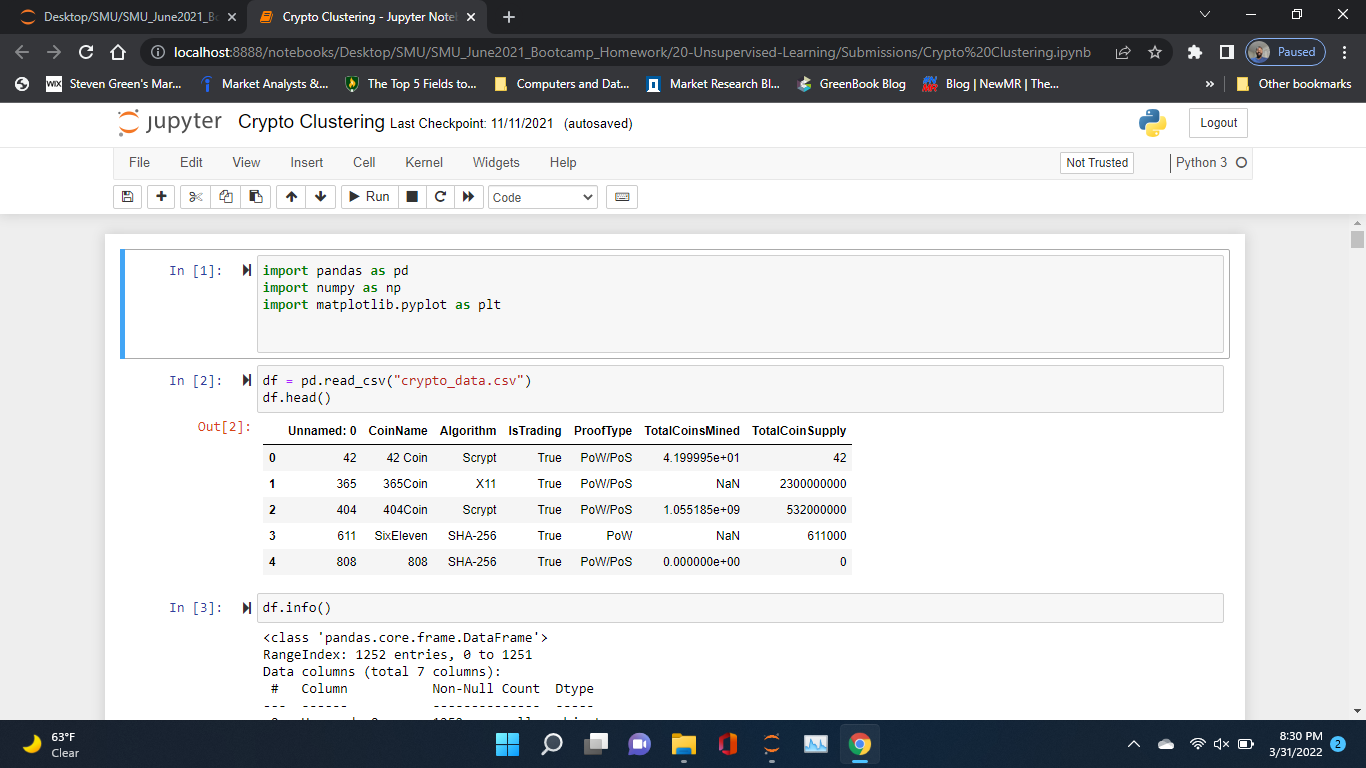Click the Not Trusted button
The height and width of the screenshot is (768, 1366).
(1097, 163)
